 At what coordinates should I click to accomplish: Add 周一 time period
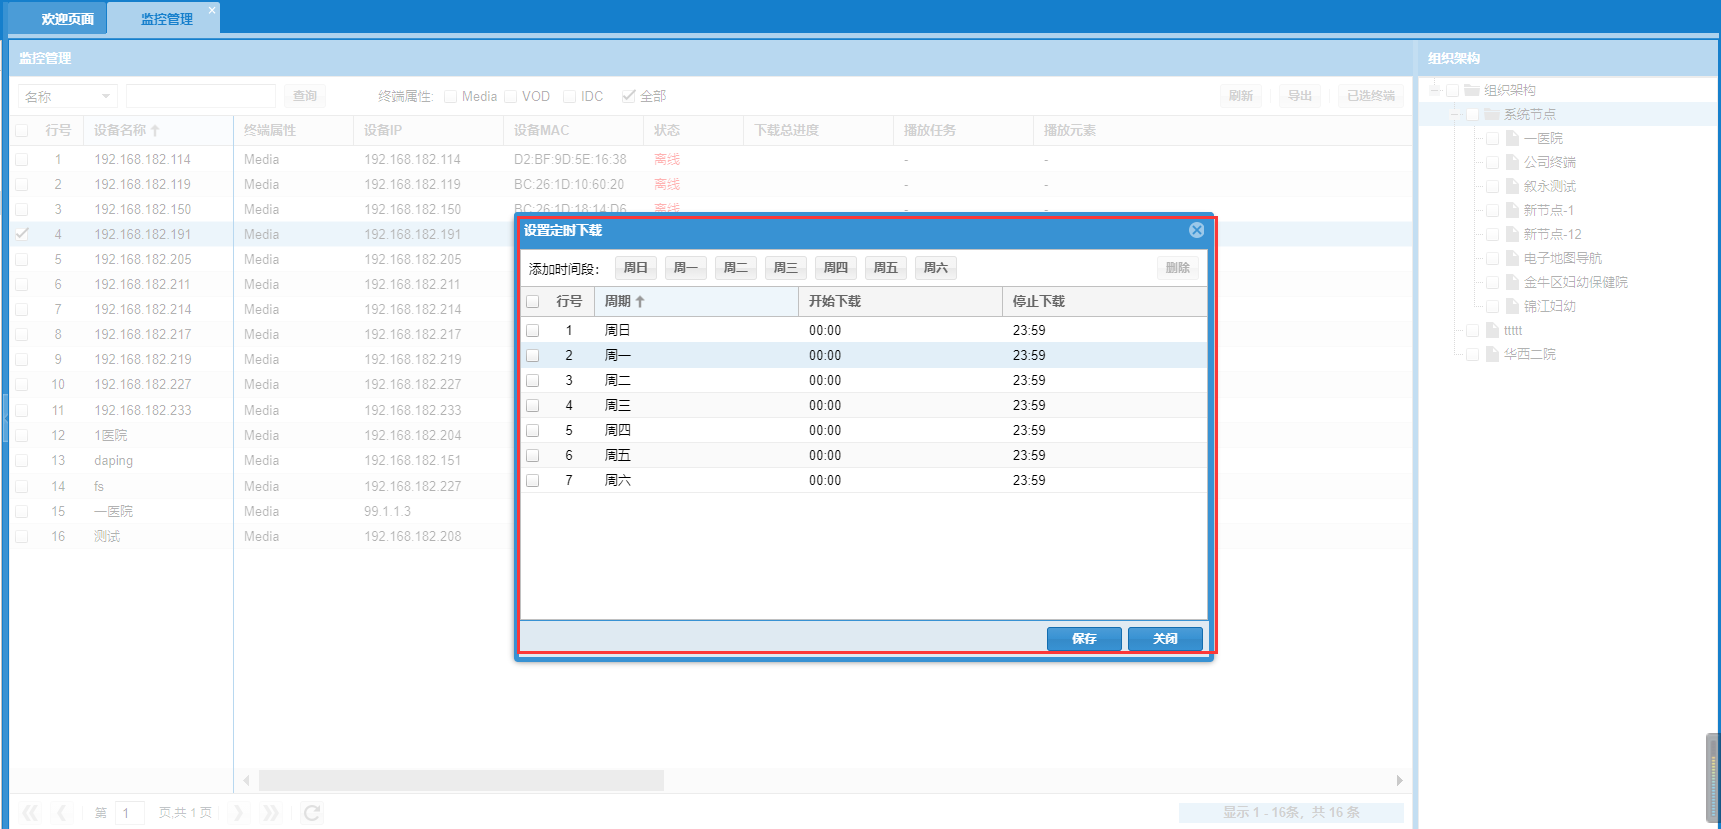(686, 268)
